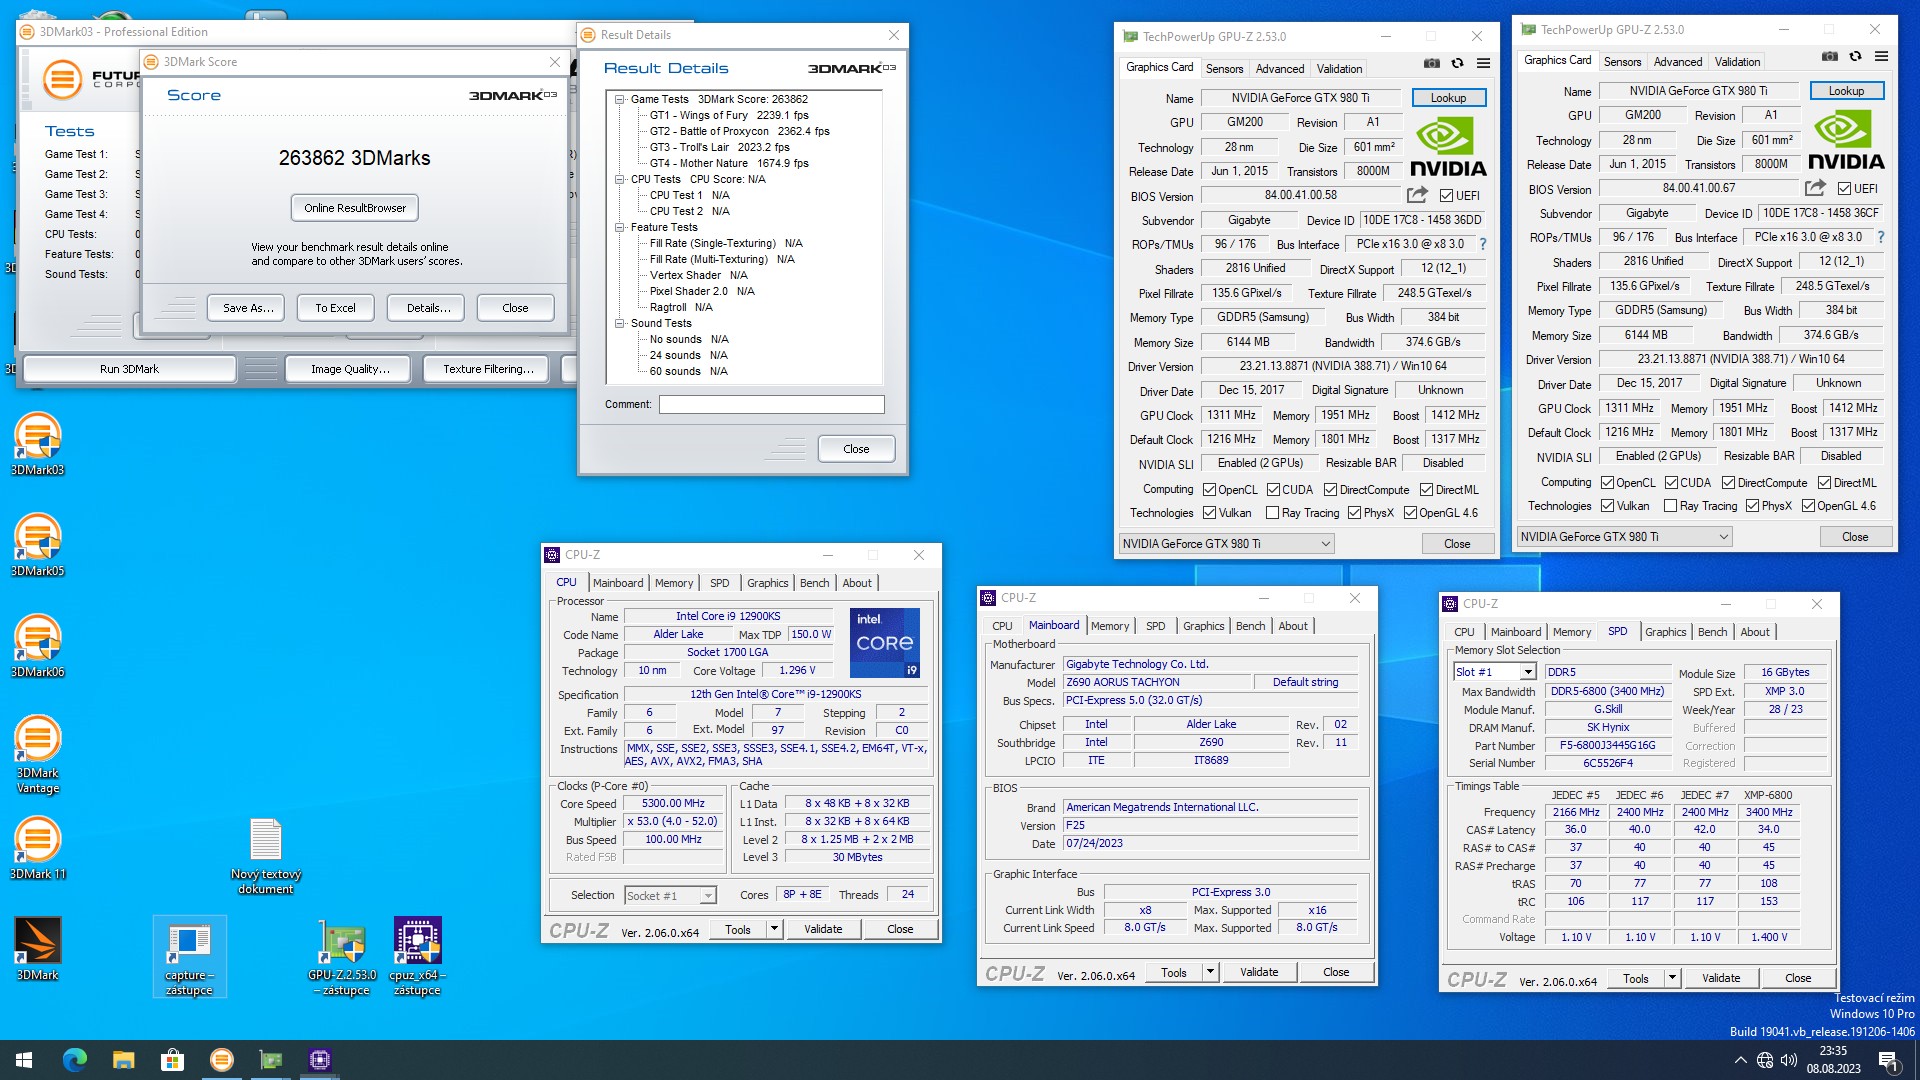
Task: Switch to Sensors tab in left GPU-Z
Action: coord(1224,69)
